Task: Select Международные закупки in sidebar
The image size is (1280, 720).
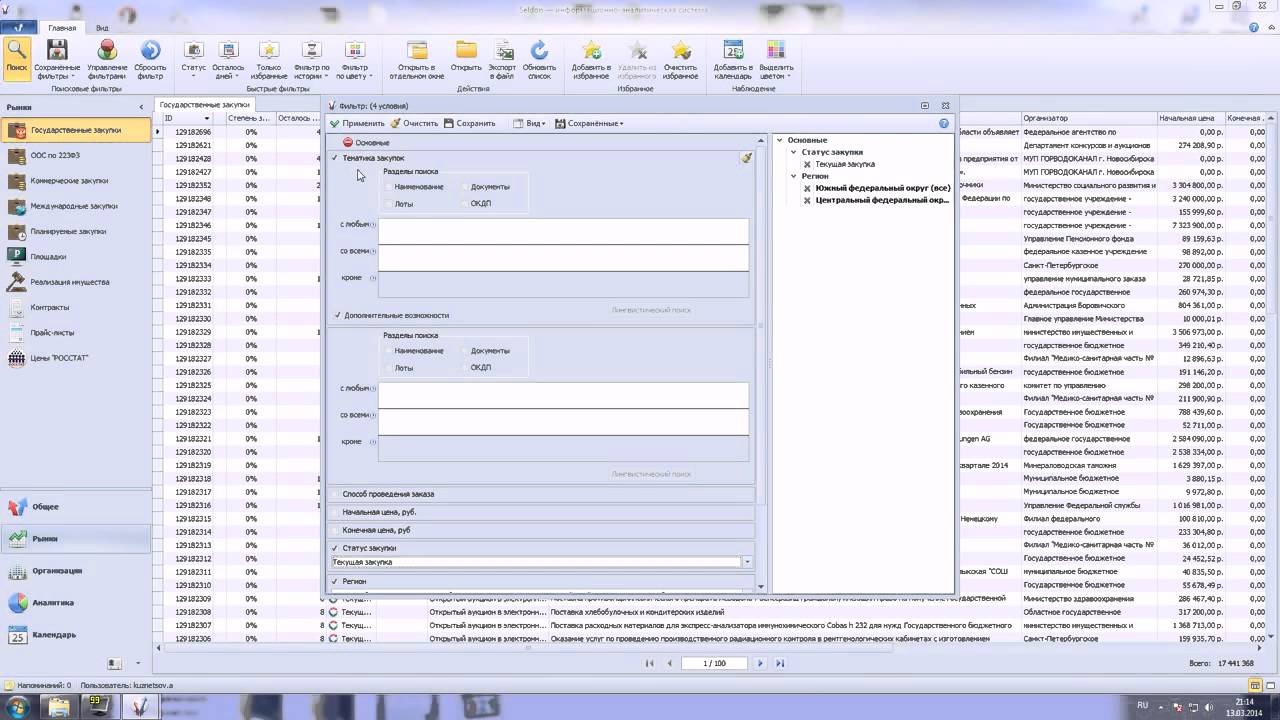Action: click(76, 206)
